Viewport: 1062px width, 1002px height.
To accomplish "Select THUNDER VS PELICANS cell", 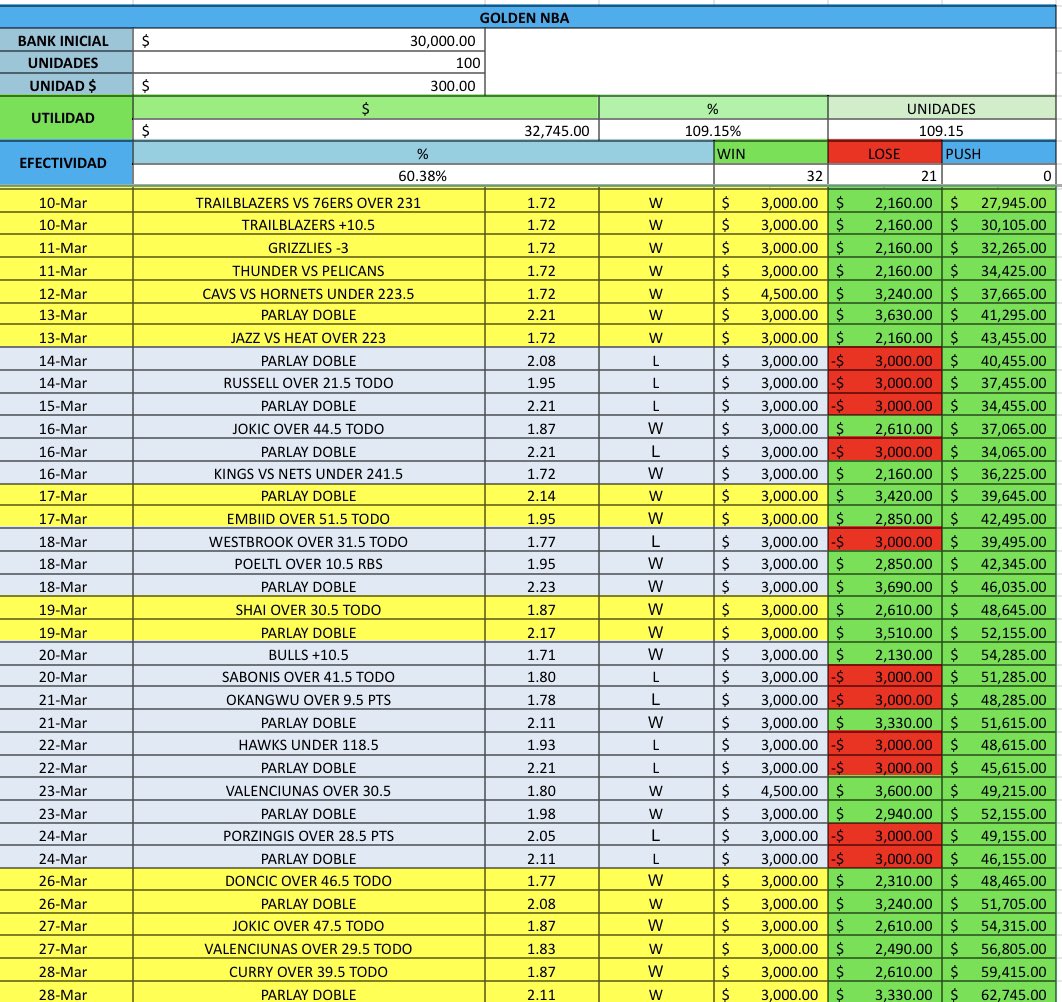I will coord(309,271).
